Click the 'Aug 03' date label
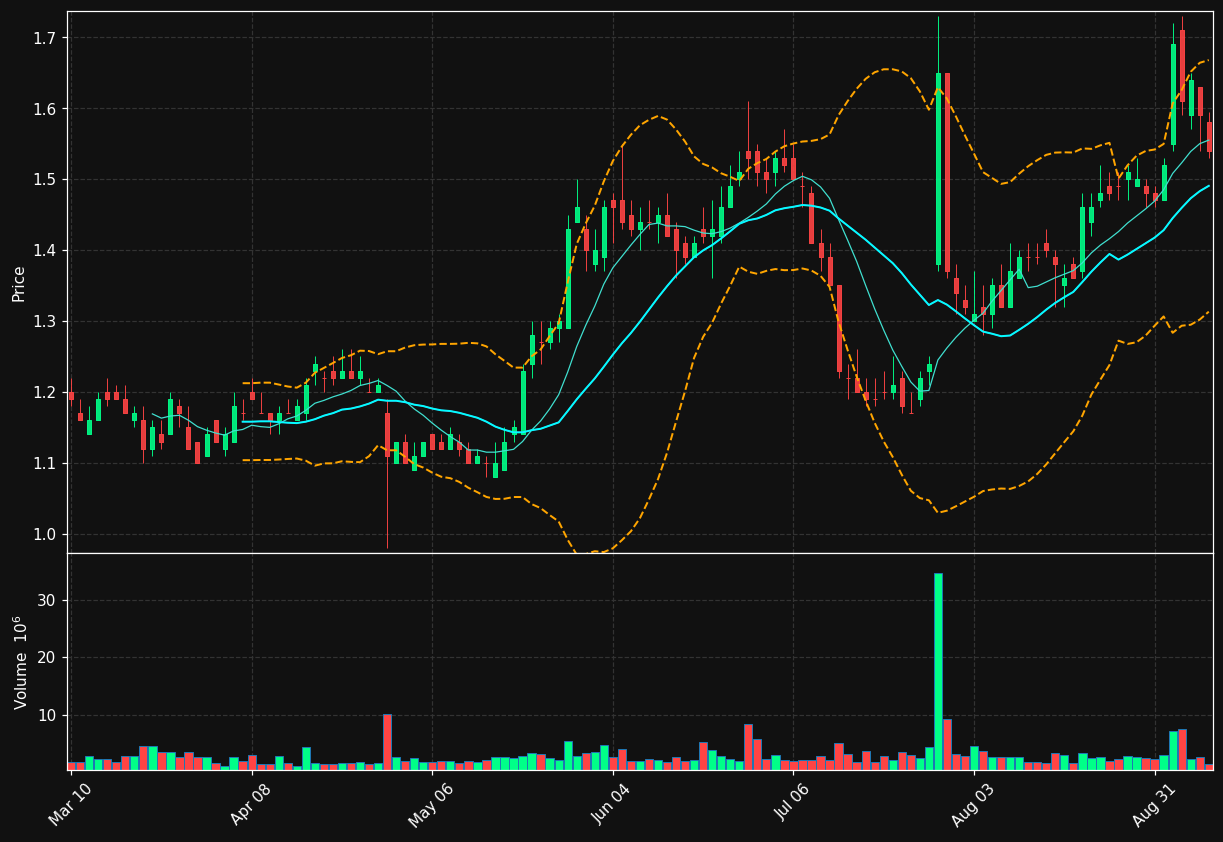The image size is (1223, 842). 974,805
